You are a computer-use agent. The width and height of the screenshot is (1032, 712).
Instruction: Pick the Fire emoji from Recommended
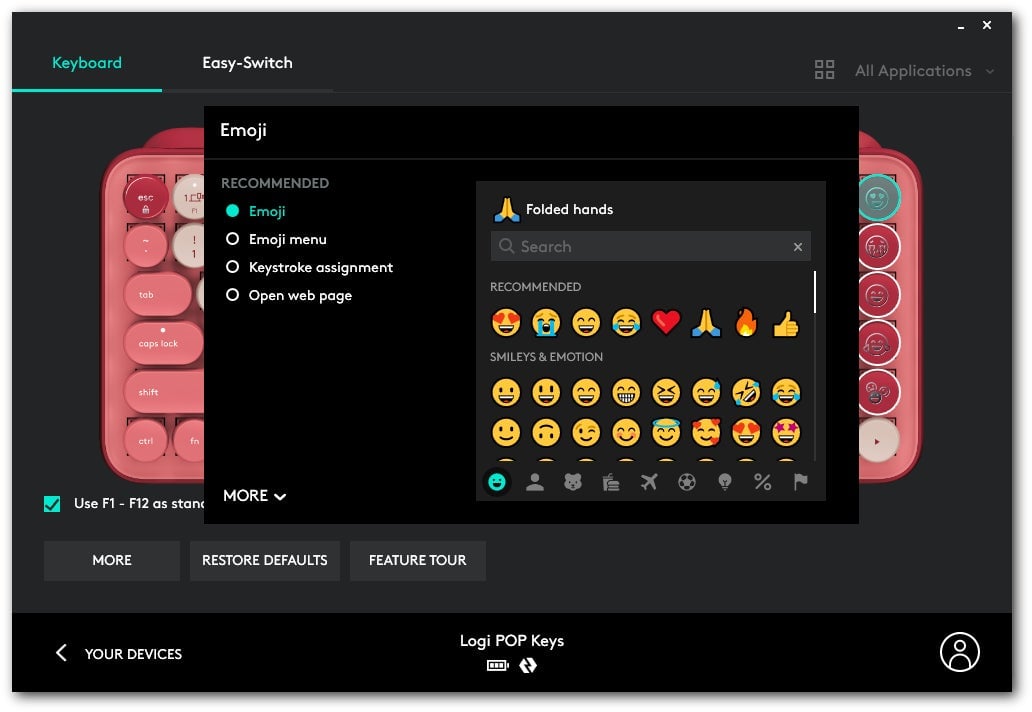tap(746, 322)
